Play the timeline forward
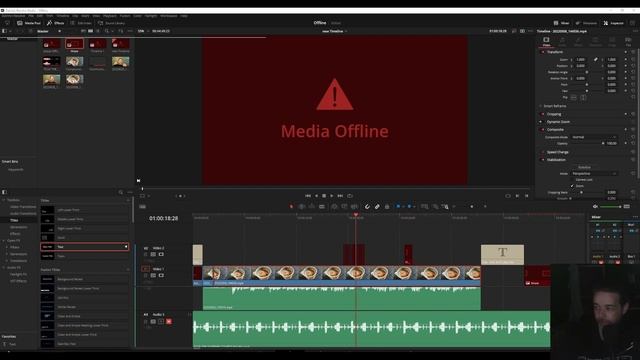The height and width of the screenshot is (360, 640). (x=331, y=196)
